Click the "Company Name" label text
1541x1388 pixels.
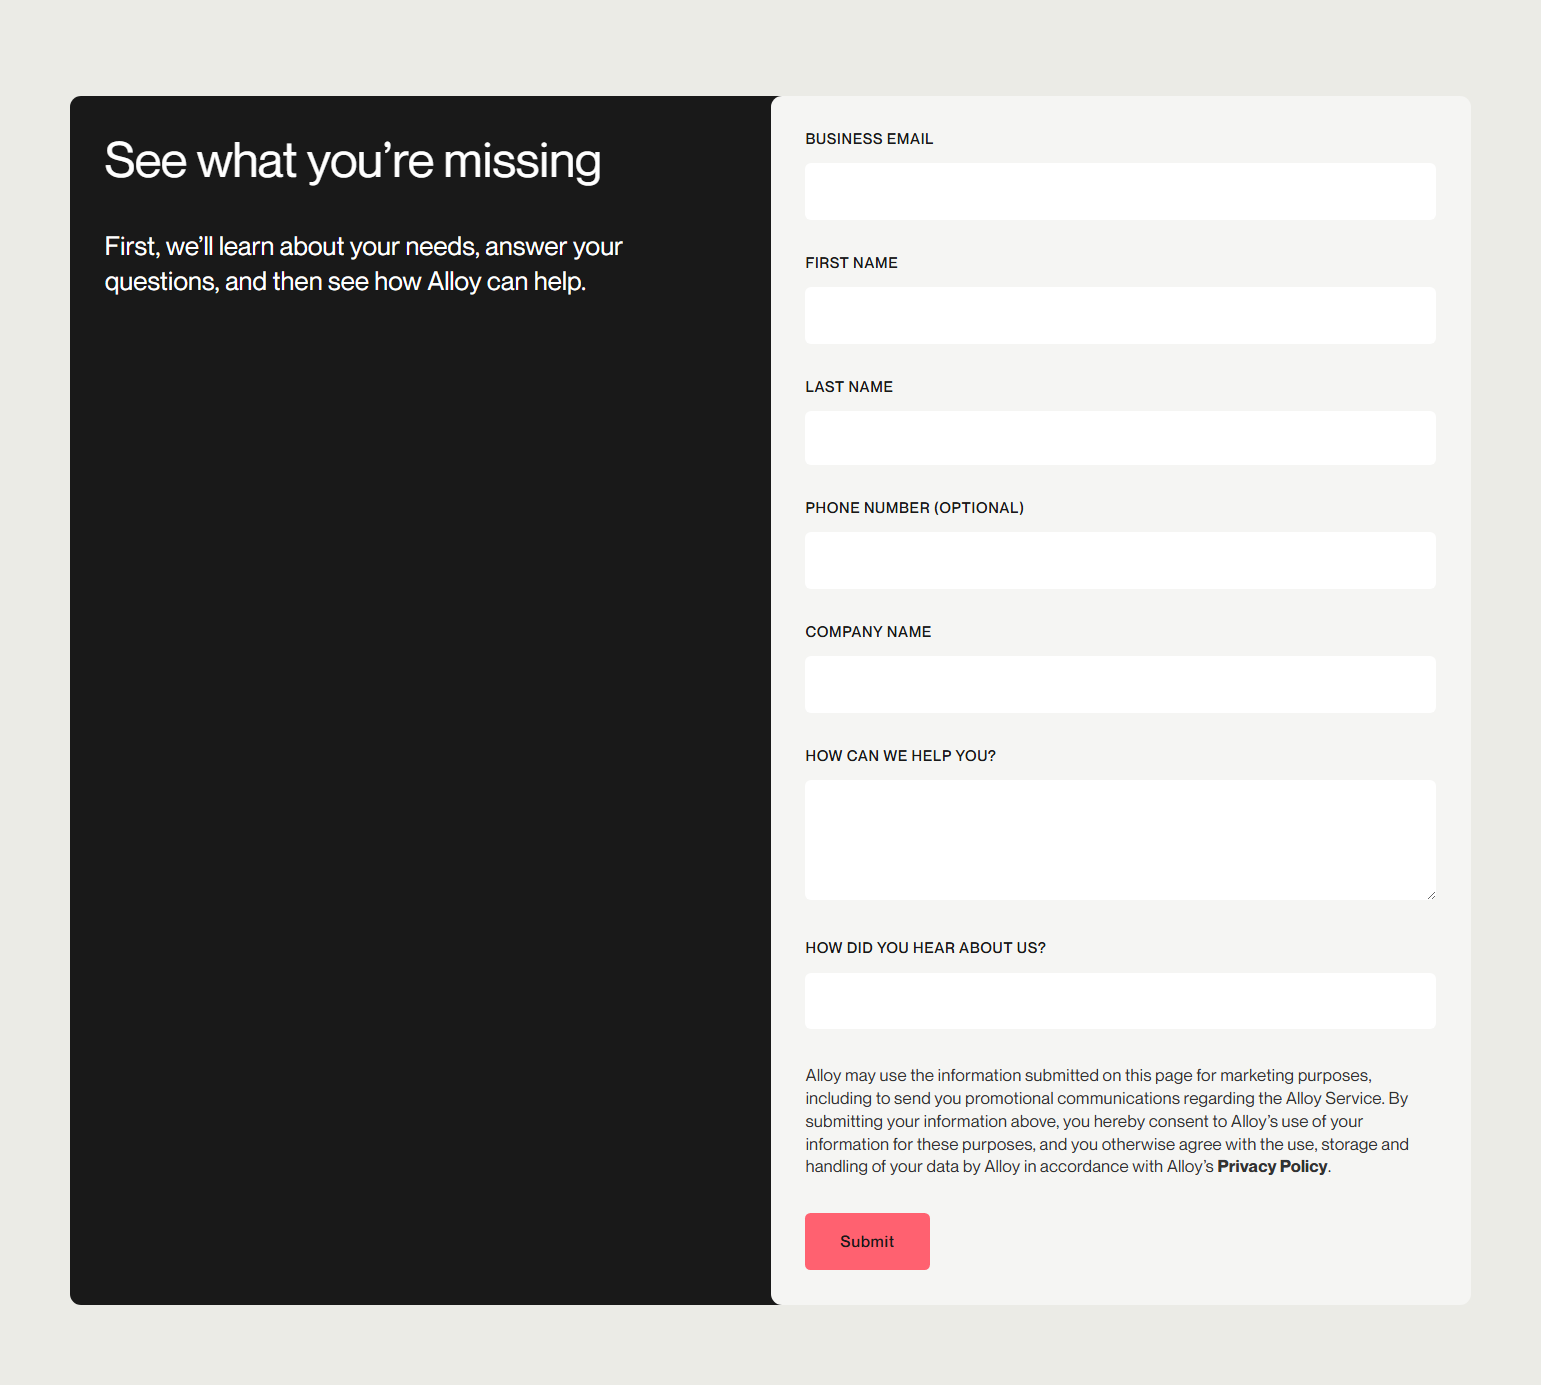(868, 632)
